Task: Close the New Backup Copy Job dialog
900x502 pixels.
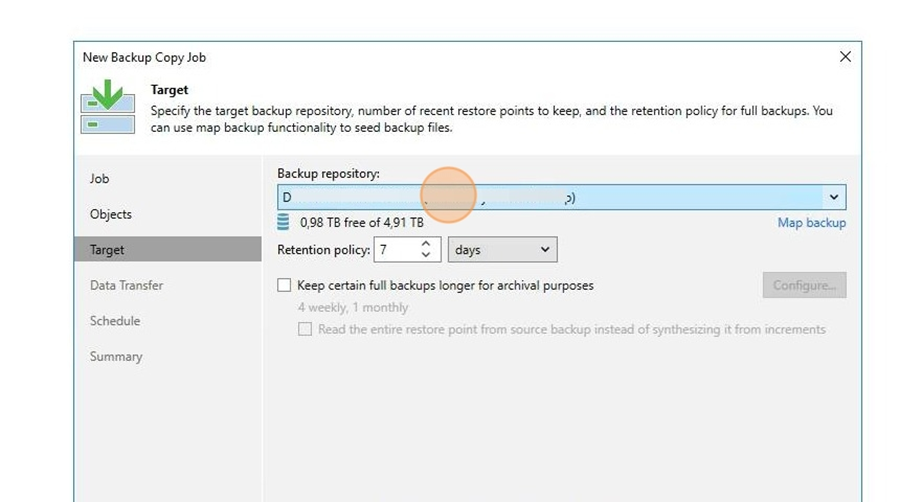Action: 845,57
